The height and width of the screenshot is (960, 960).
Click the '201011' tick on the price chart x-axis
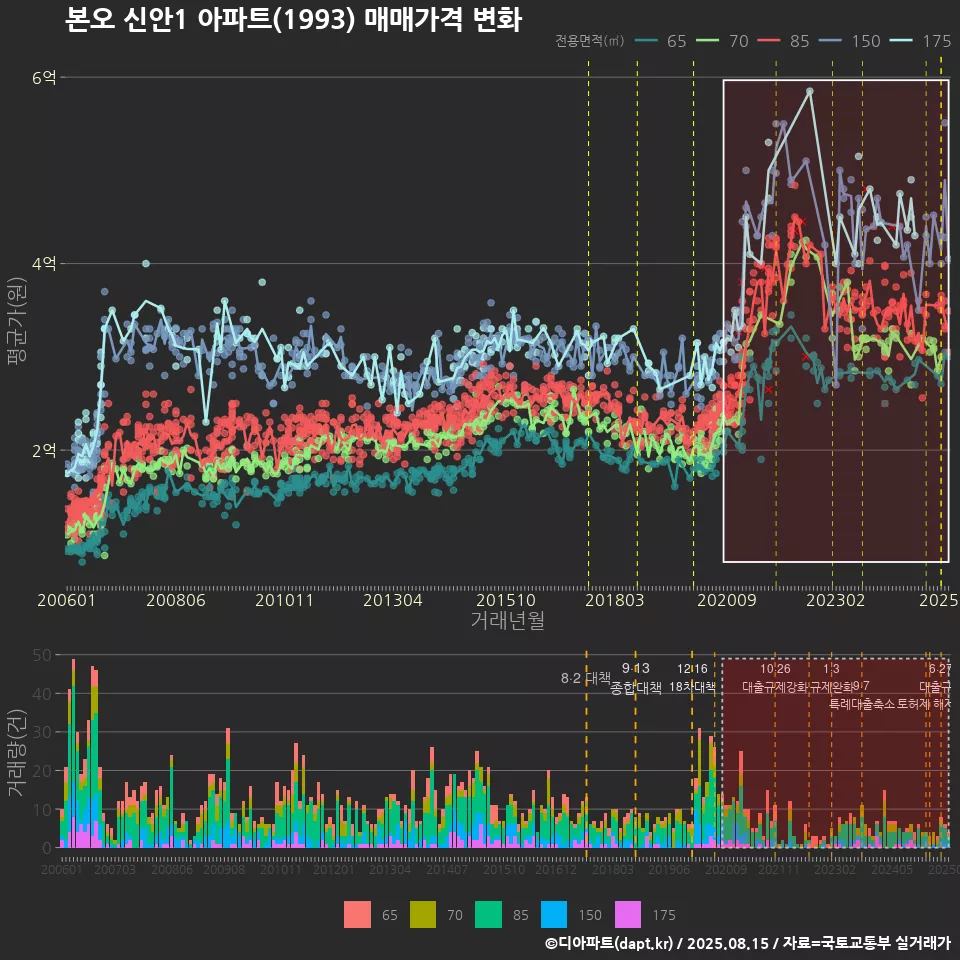[x=284, y=600]
